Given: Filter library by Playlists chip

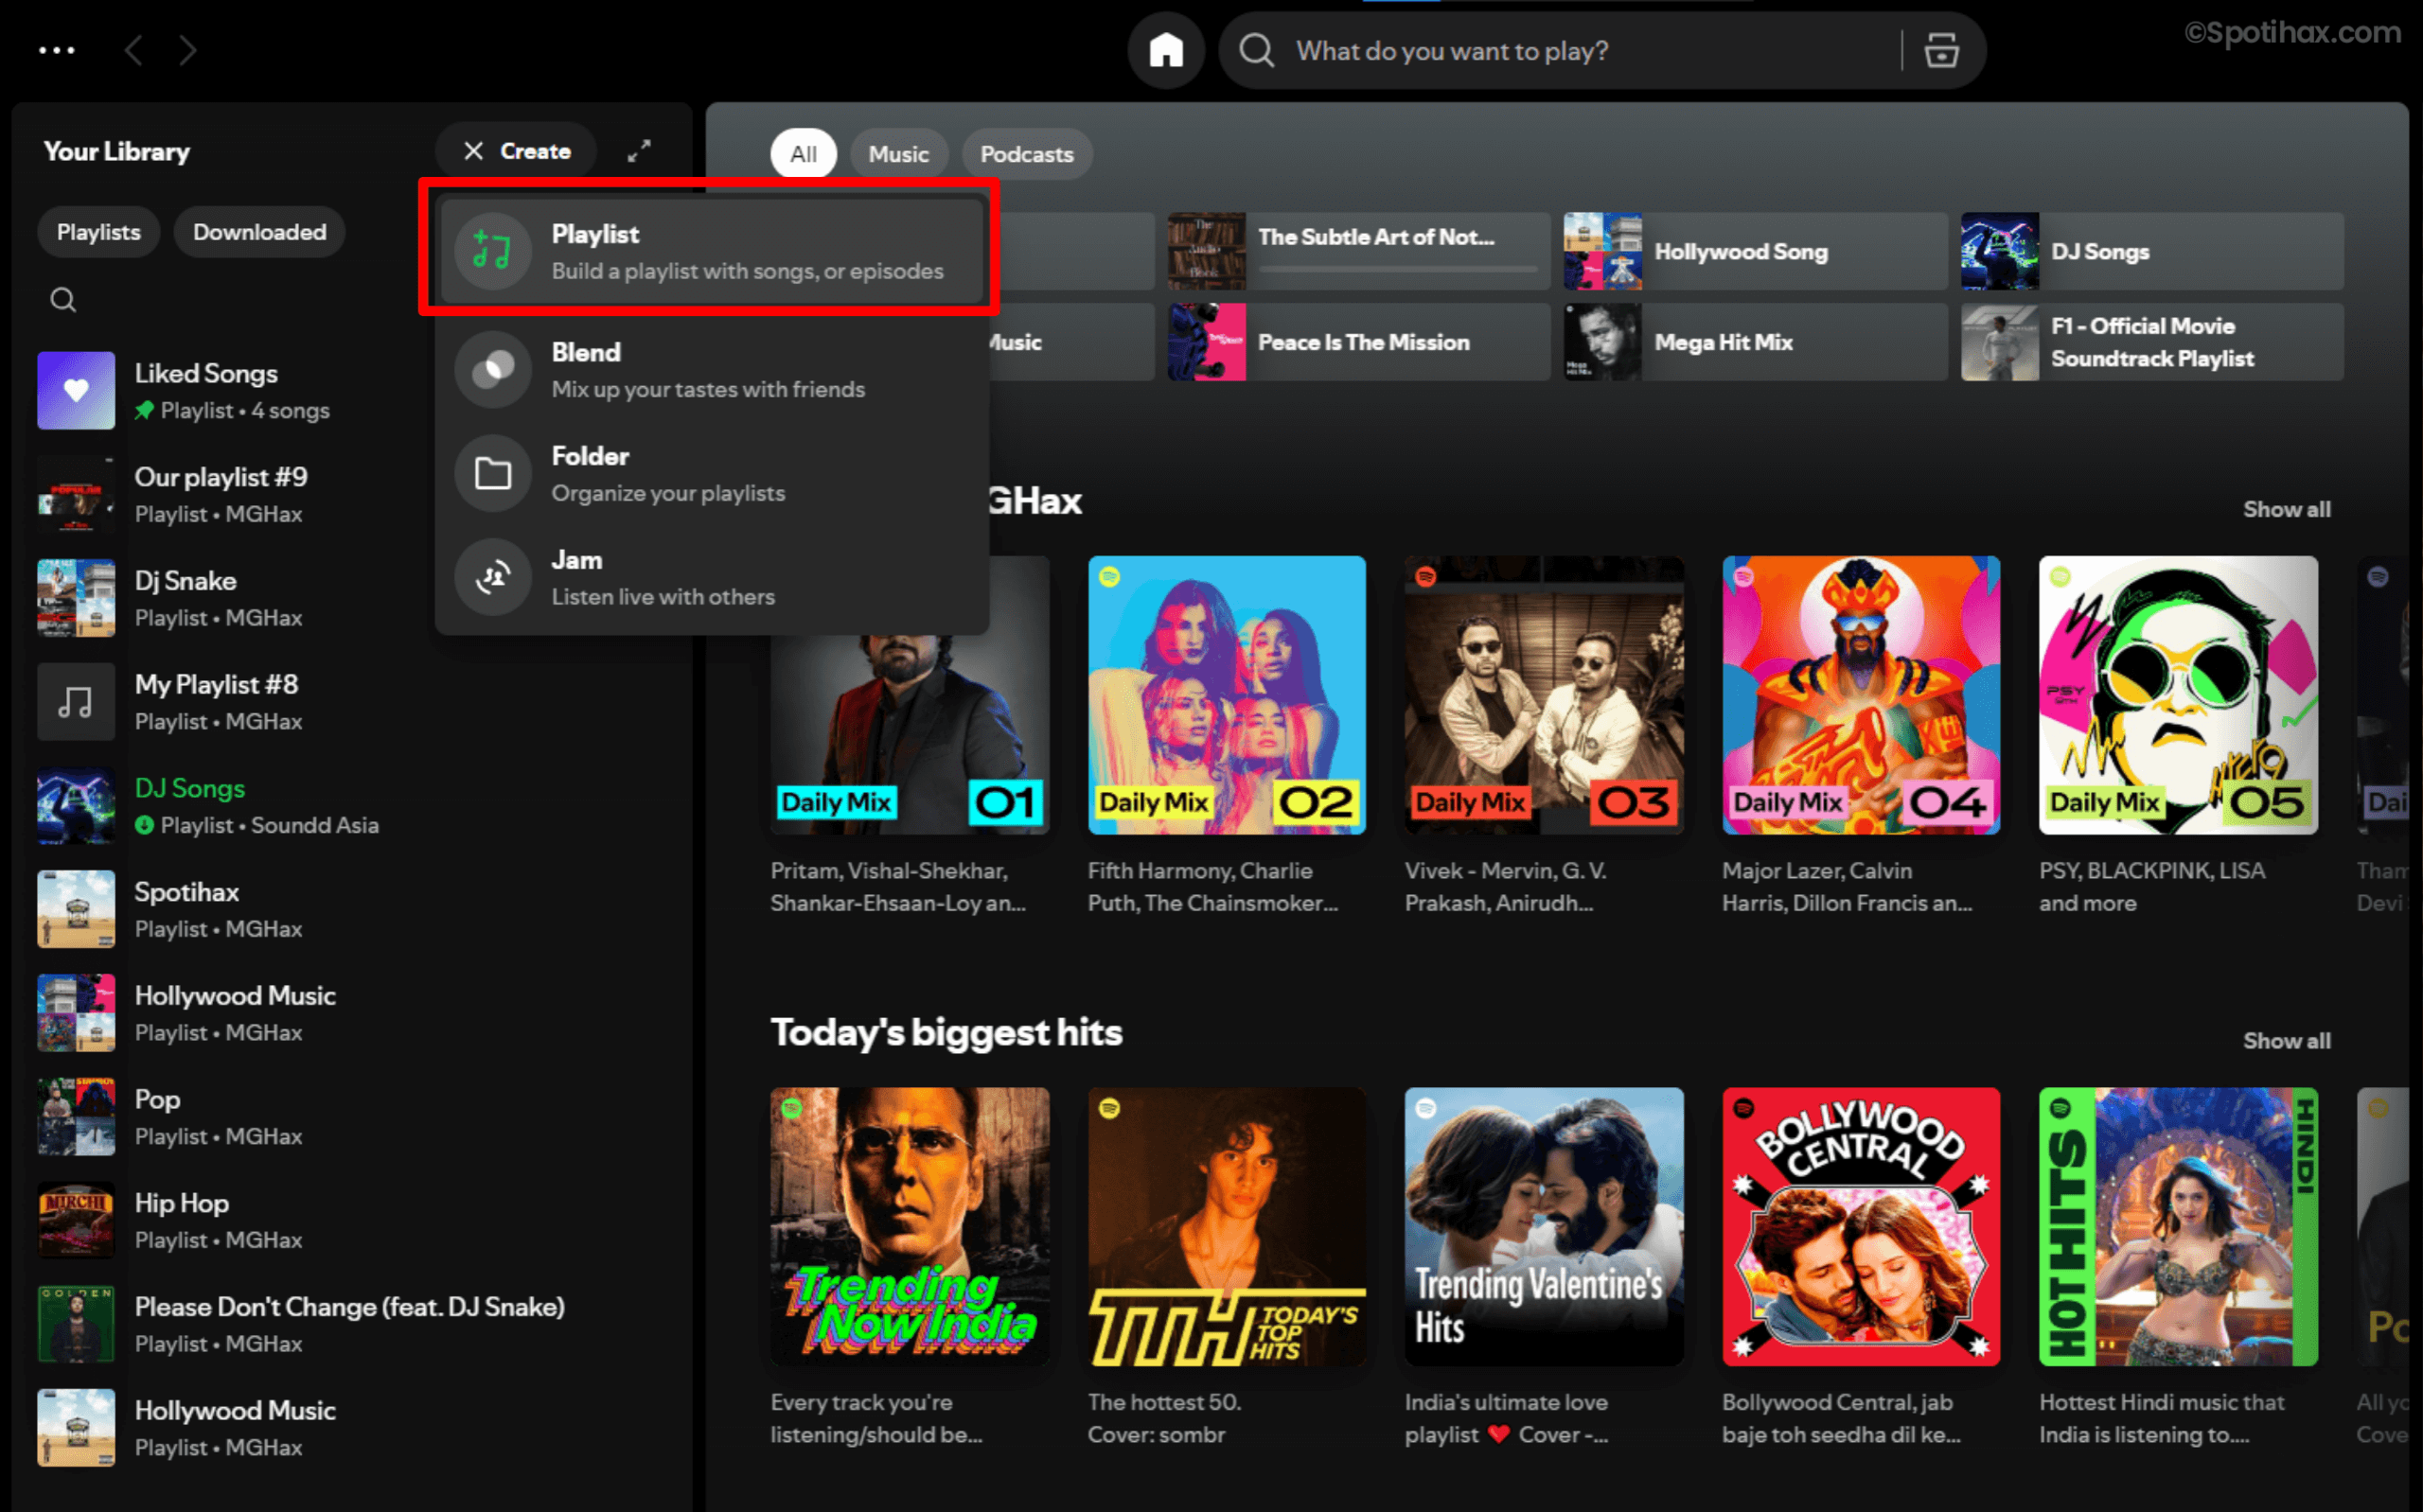Looking at the screenshot, I should tap(98, 232).
